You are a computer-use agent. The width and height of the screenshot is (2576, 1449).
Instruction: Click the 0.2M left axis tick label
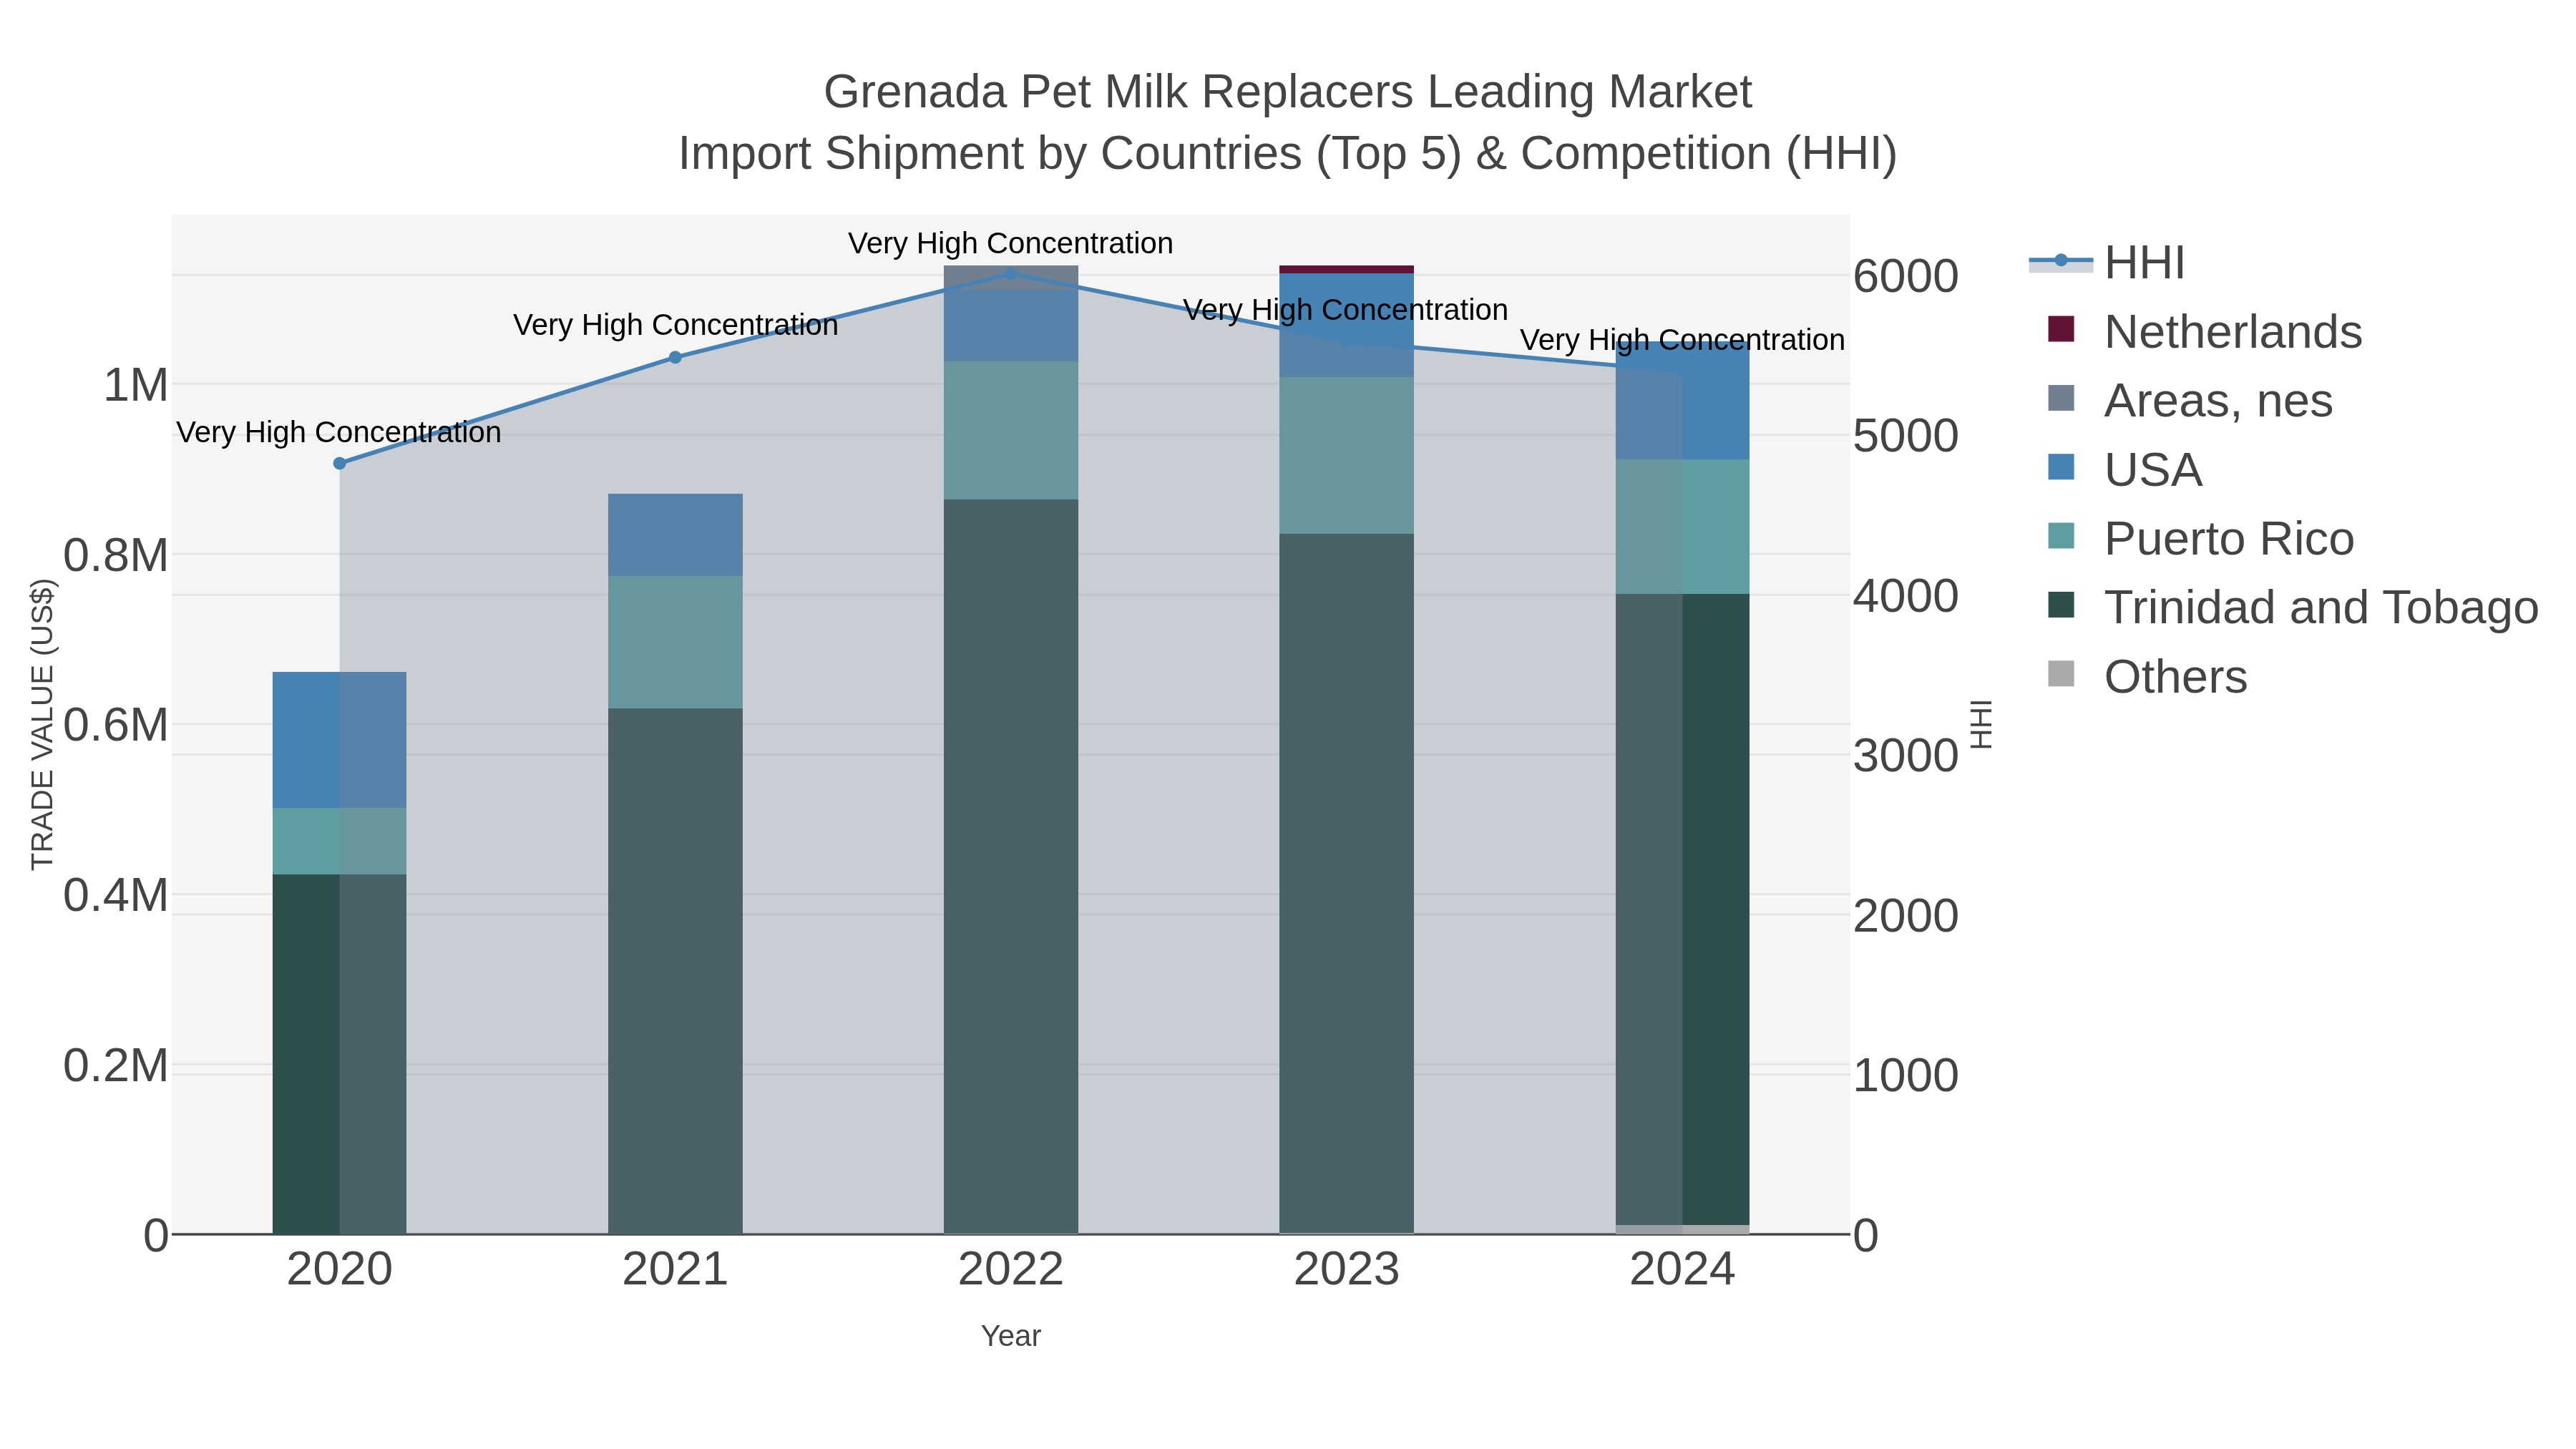116,1065
